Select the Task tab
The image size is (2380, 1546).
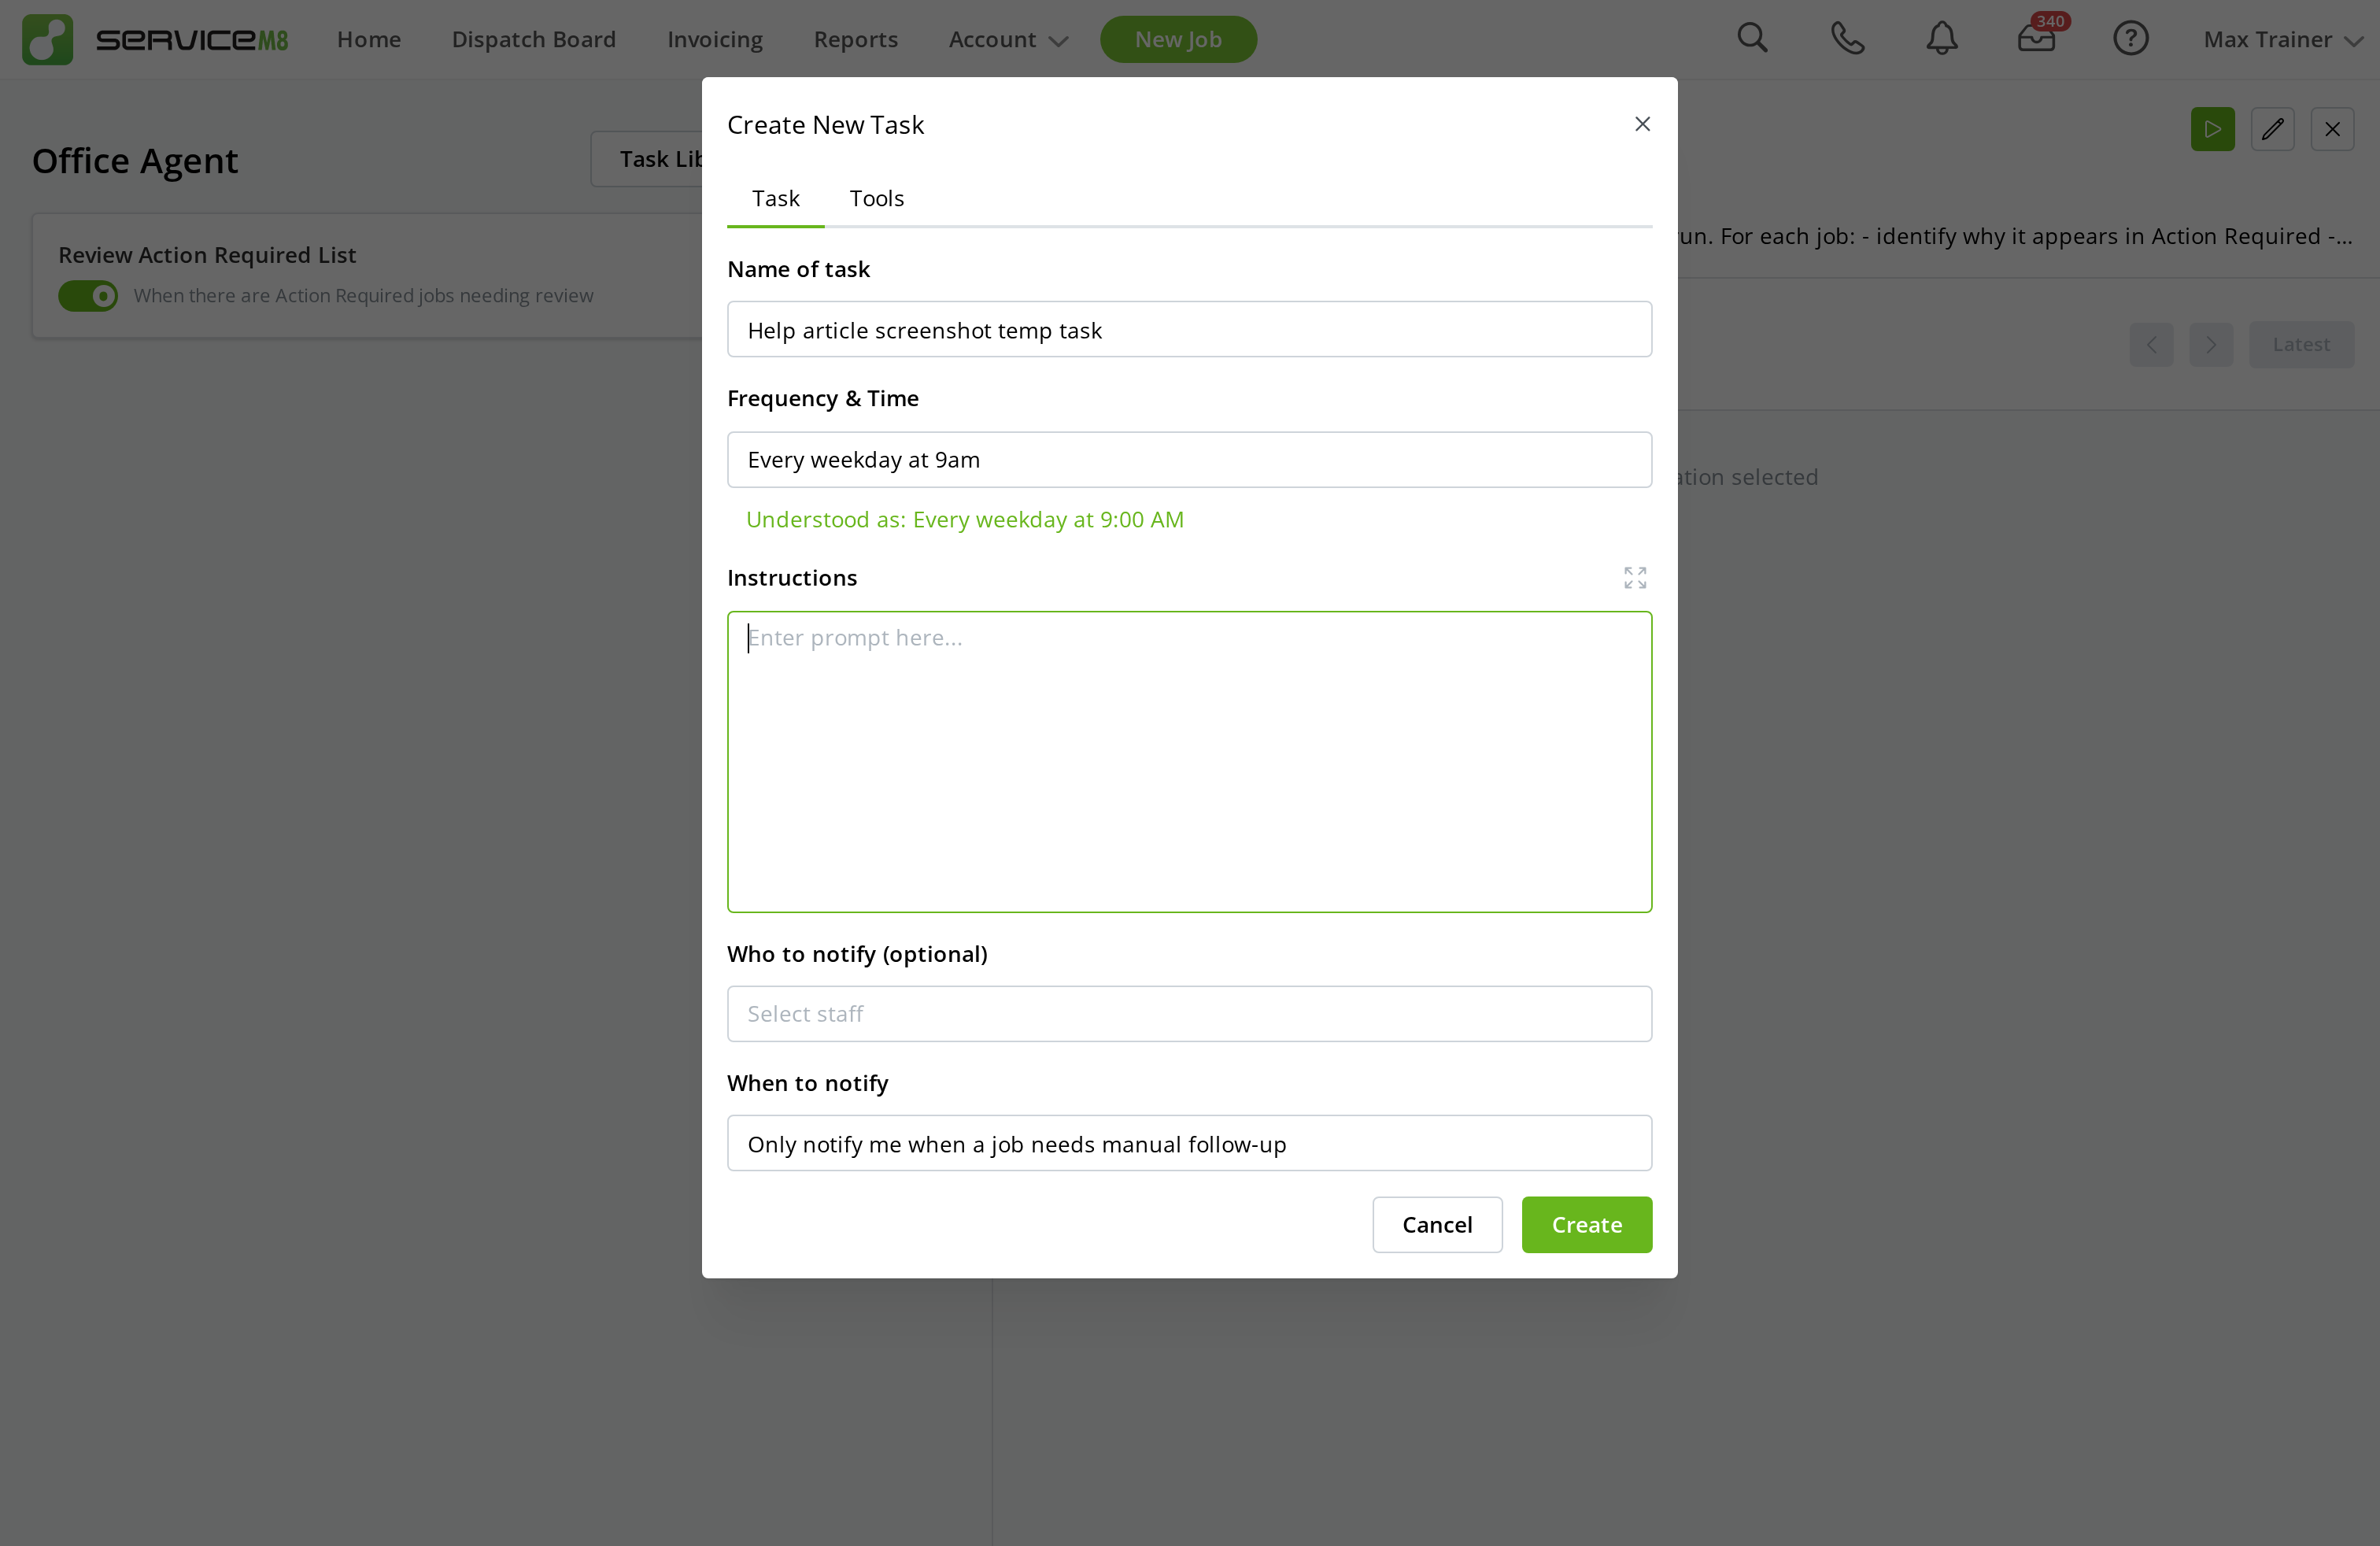775,198
